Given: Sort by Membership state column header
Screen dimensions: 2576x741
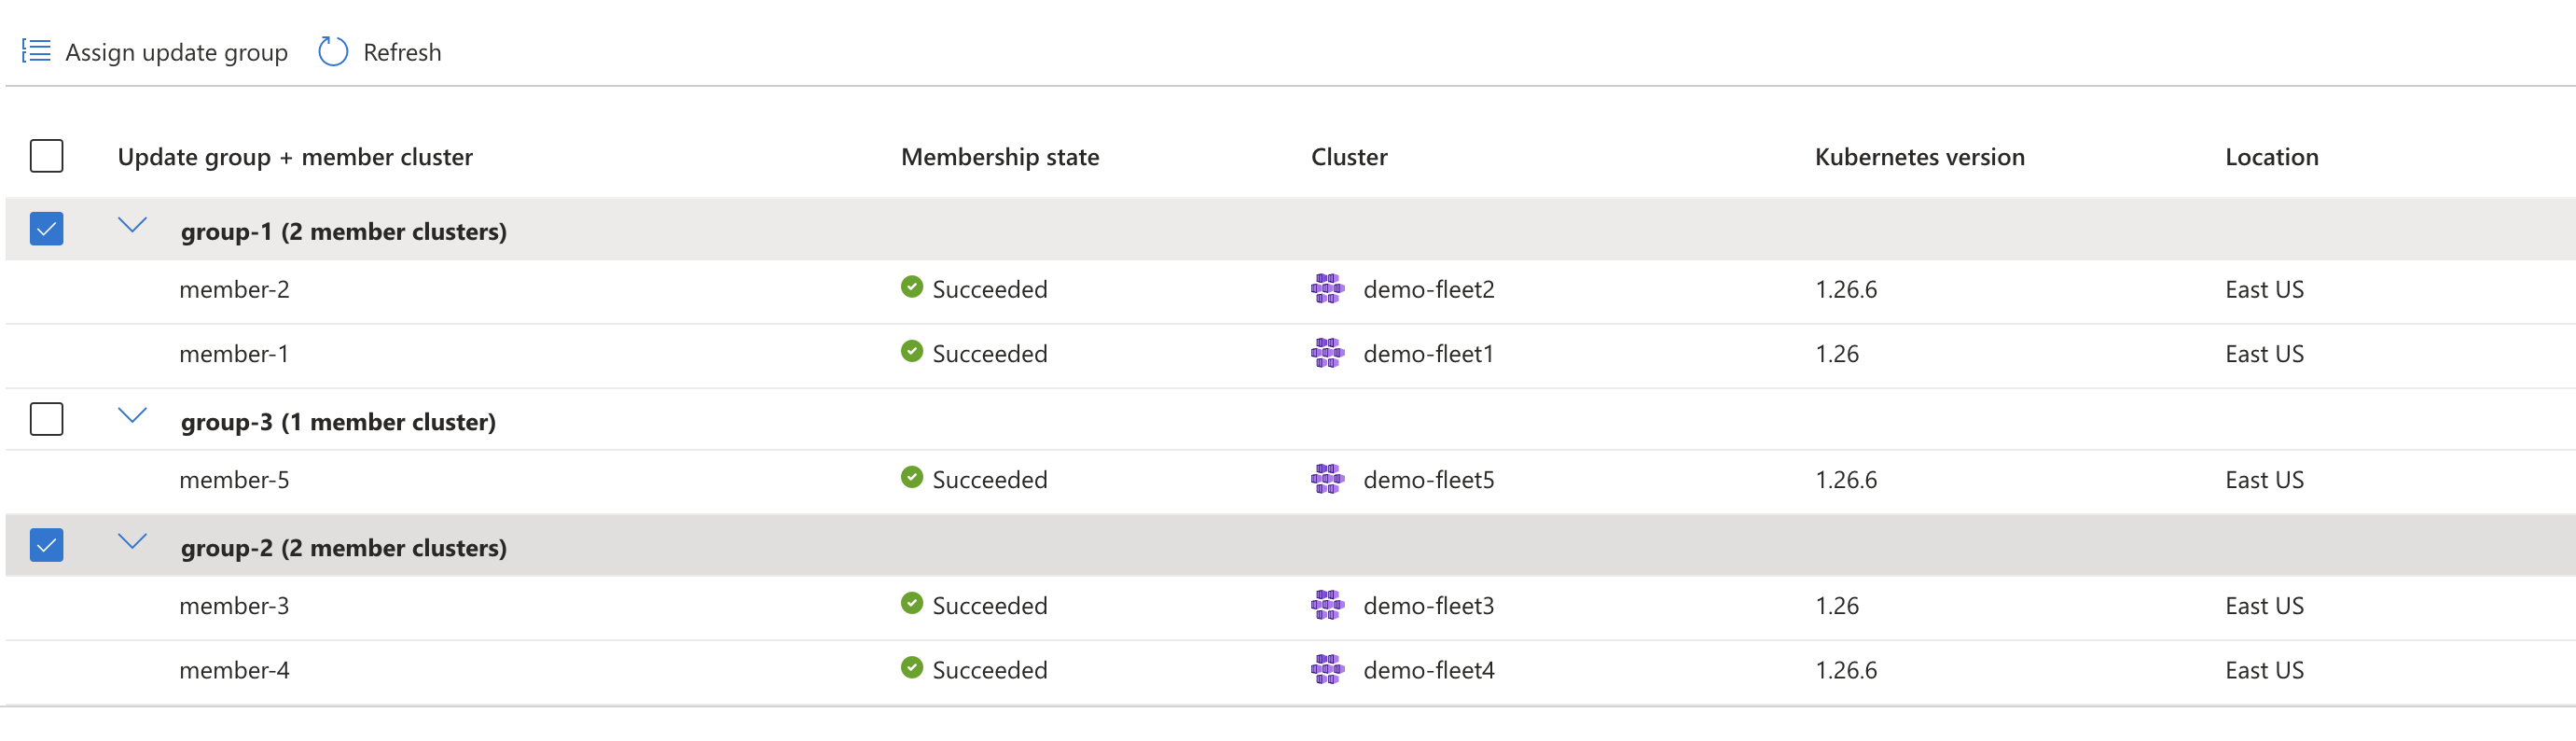Looking at the screenshot, I should pos(999,157).
